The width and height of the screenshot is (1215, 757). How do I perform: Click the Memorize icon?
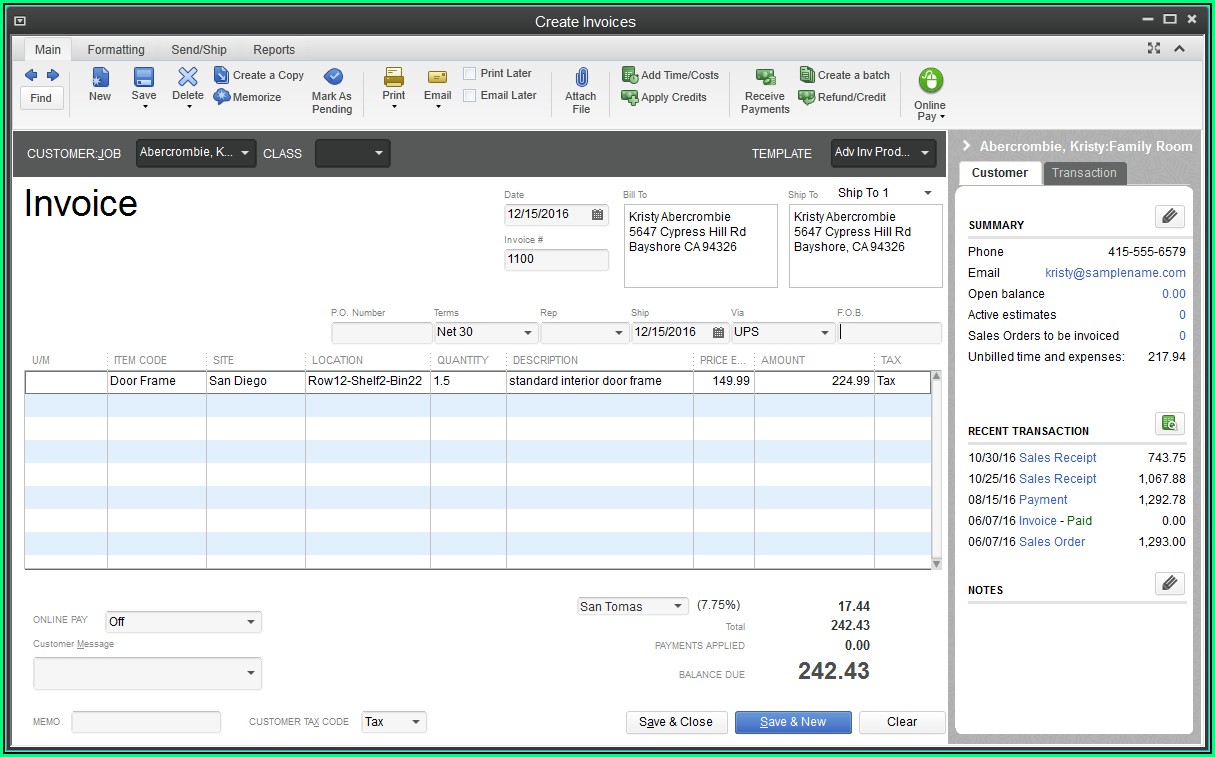(x=222, y=97)
